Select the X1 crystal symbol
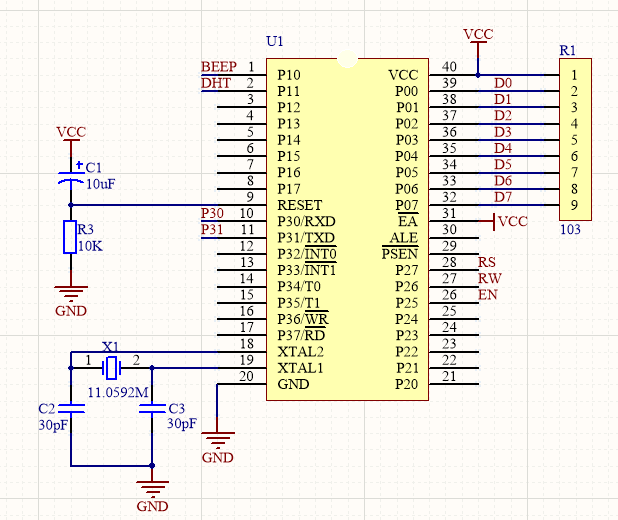Image resolution: width=618 pixels, height=520 pixels. tap(111, 367)
